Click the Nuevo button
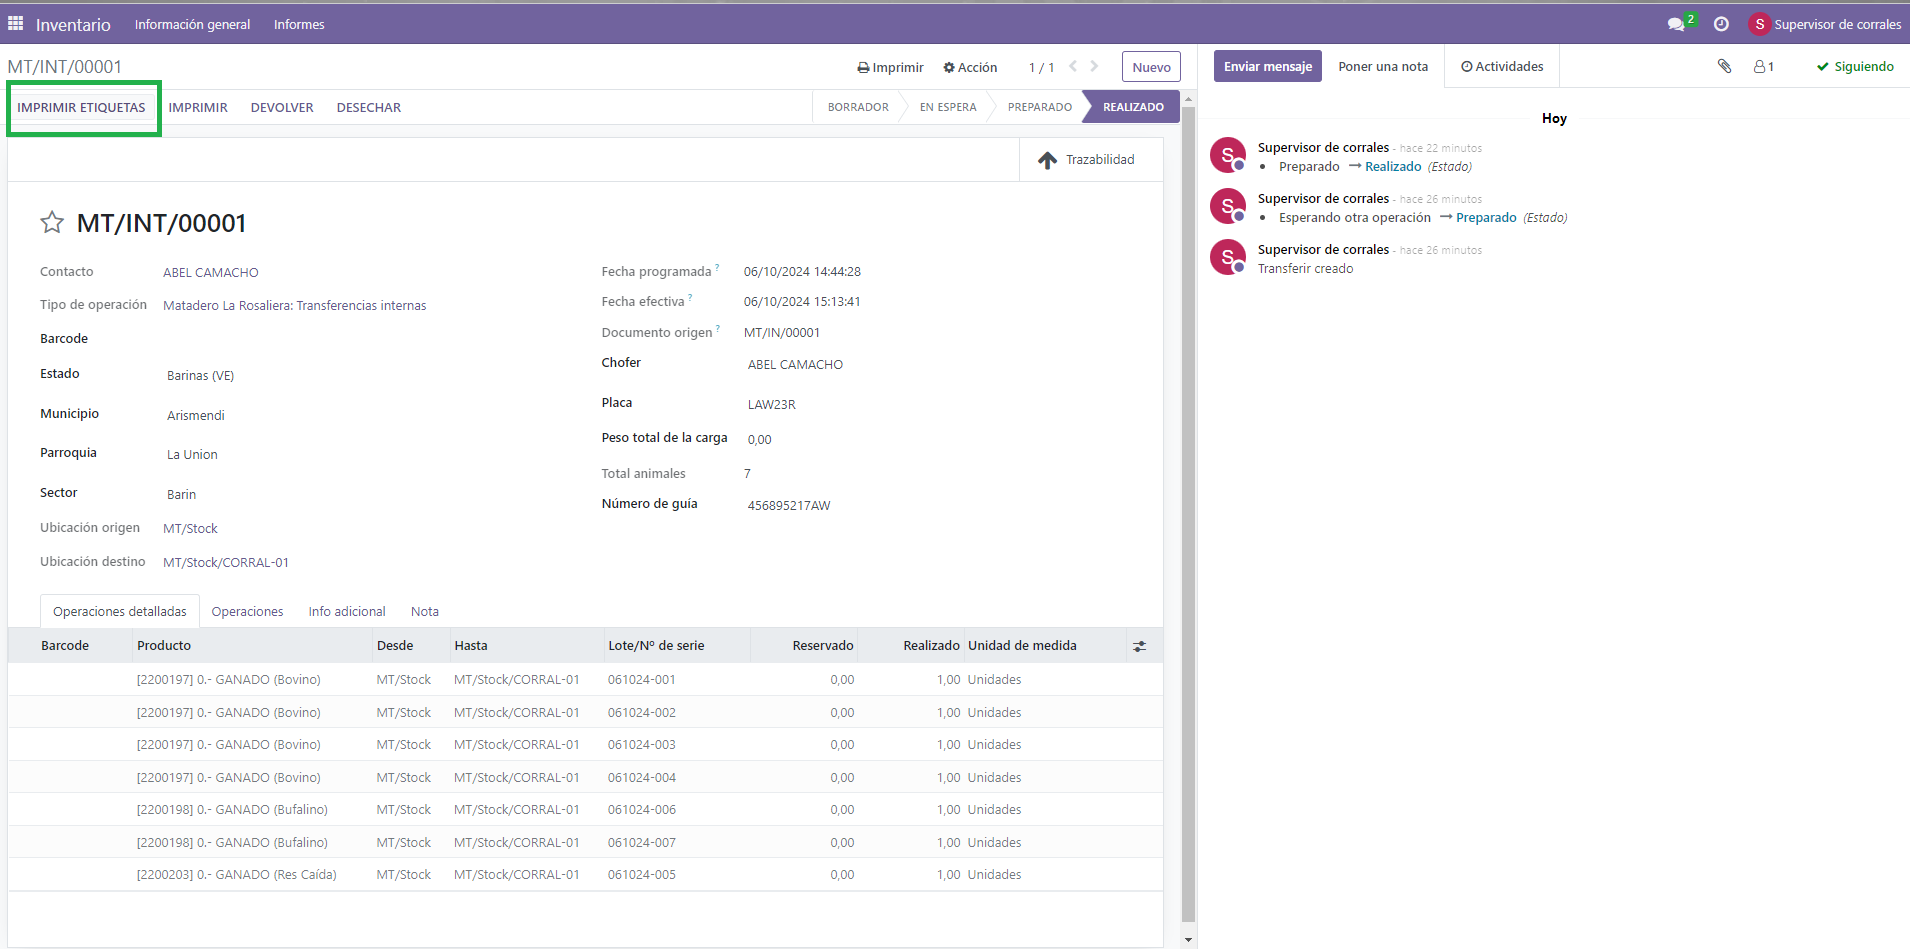The width and height of the screenshot is (1910, 949). tap(1151, 67)
